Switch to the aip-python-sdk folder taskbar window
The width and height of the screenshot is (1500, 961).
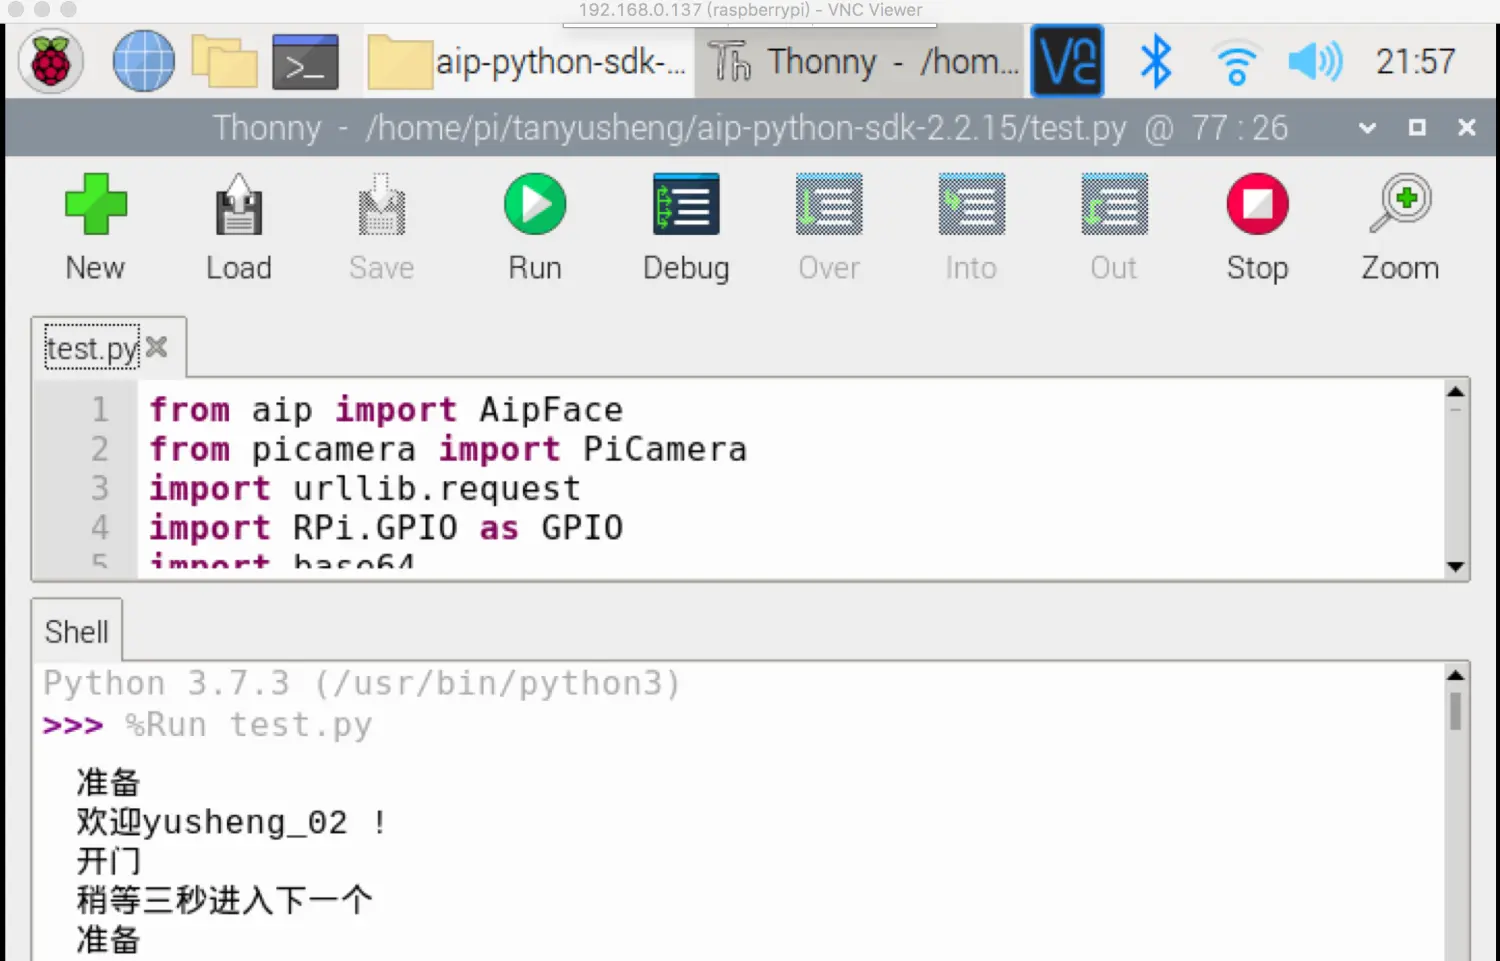pos(528,62)
